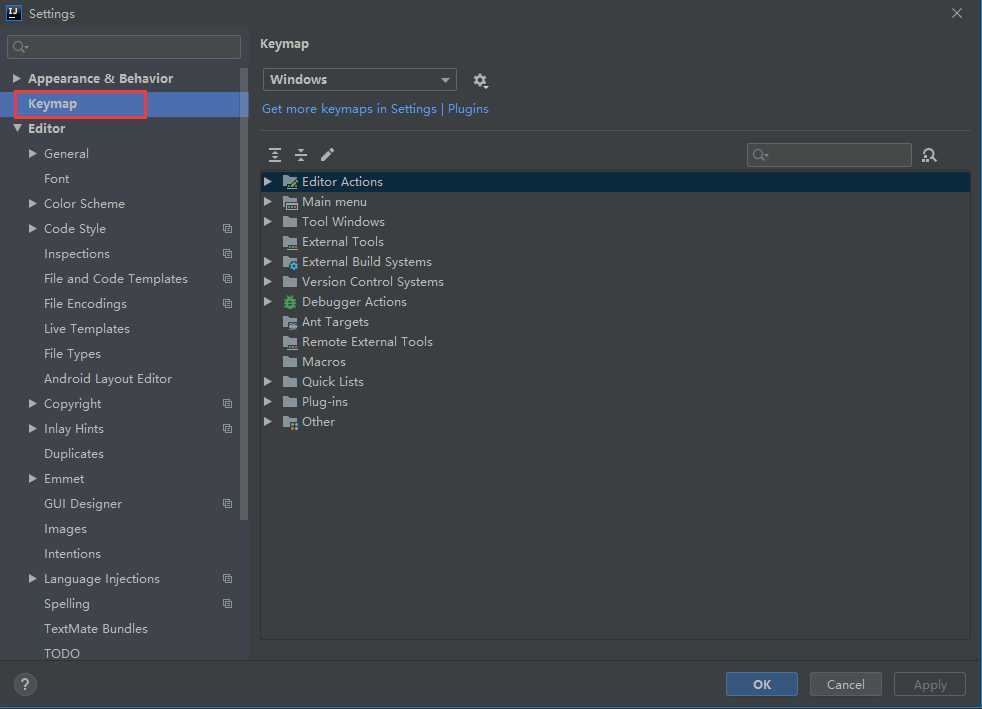
Task: Open the Android Layout Editor page
Action: click(x=108, y=379)
